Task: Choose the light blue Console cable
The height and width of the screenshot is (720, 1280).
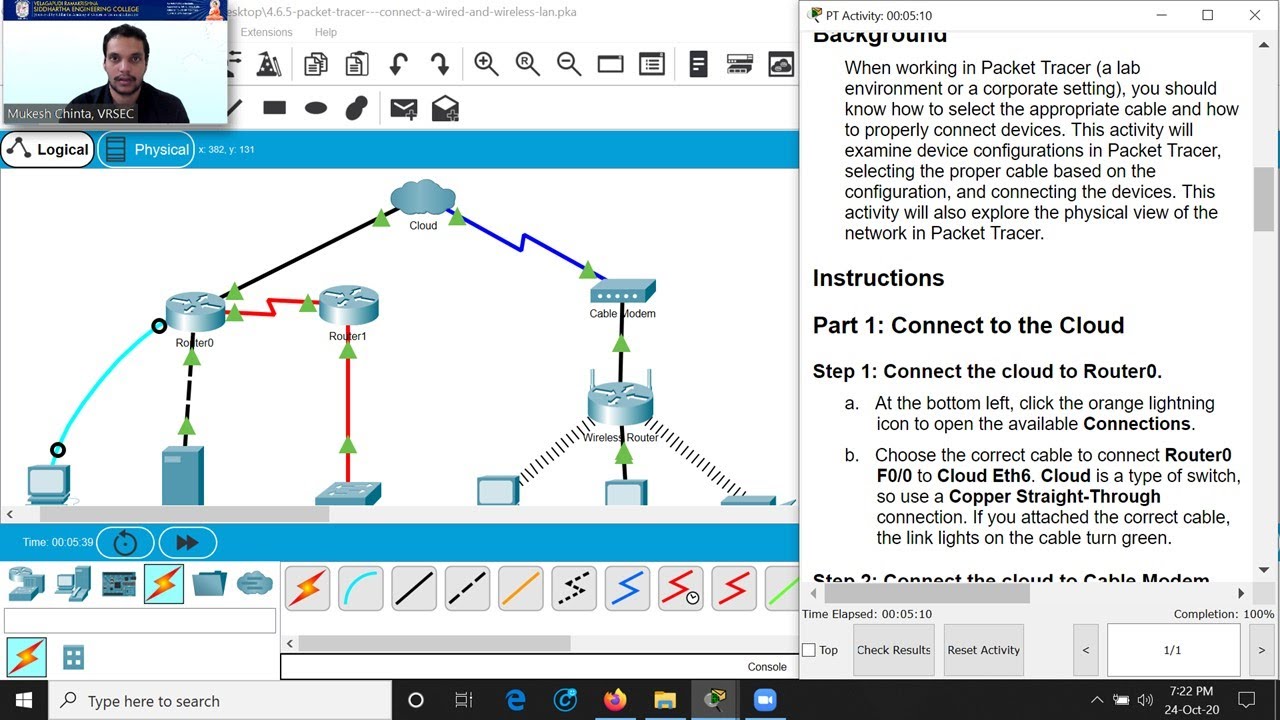Action: [x=361, y=589]
